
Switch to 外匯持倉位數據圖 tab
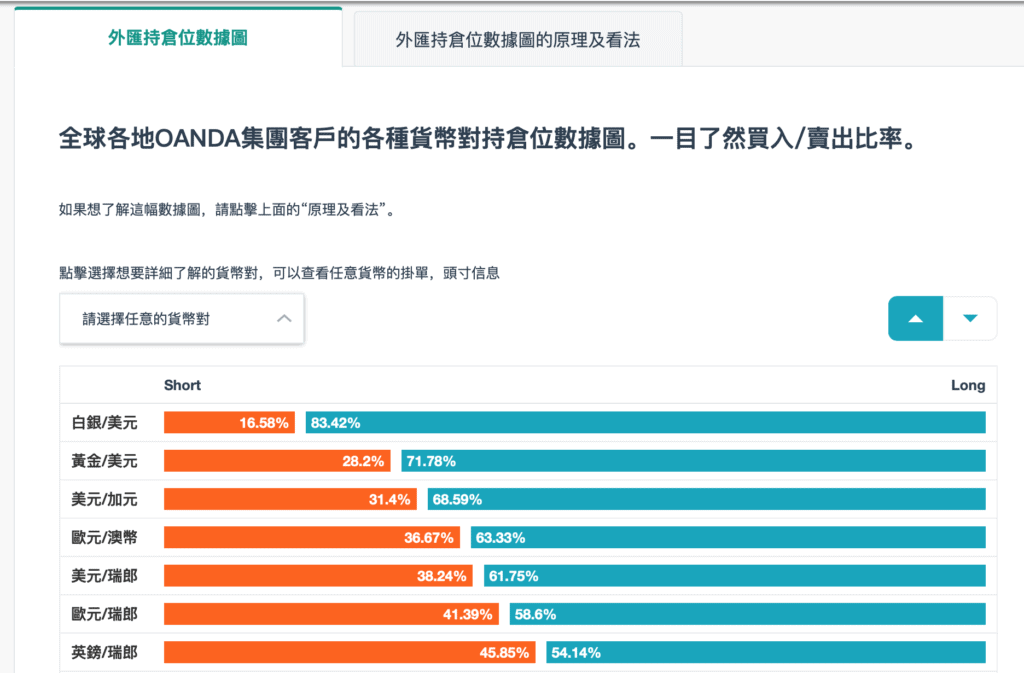[x=178, y=37]
